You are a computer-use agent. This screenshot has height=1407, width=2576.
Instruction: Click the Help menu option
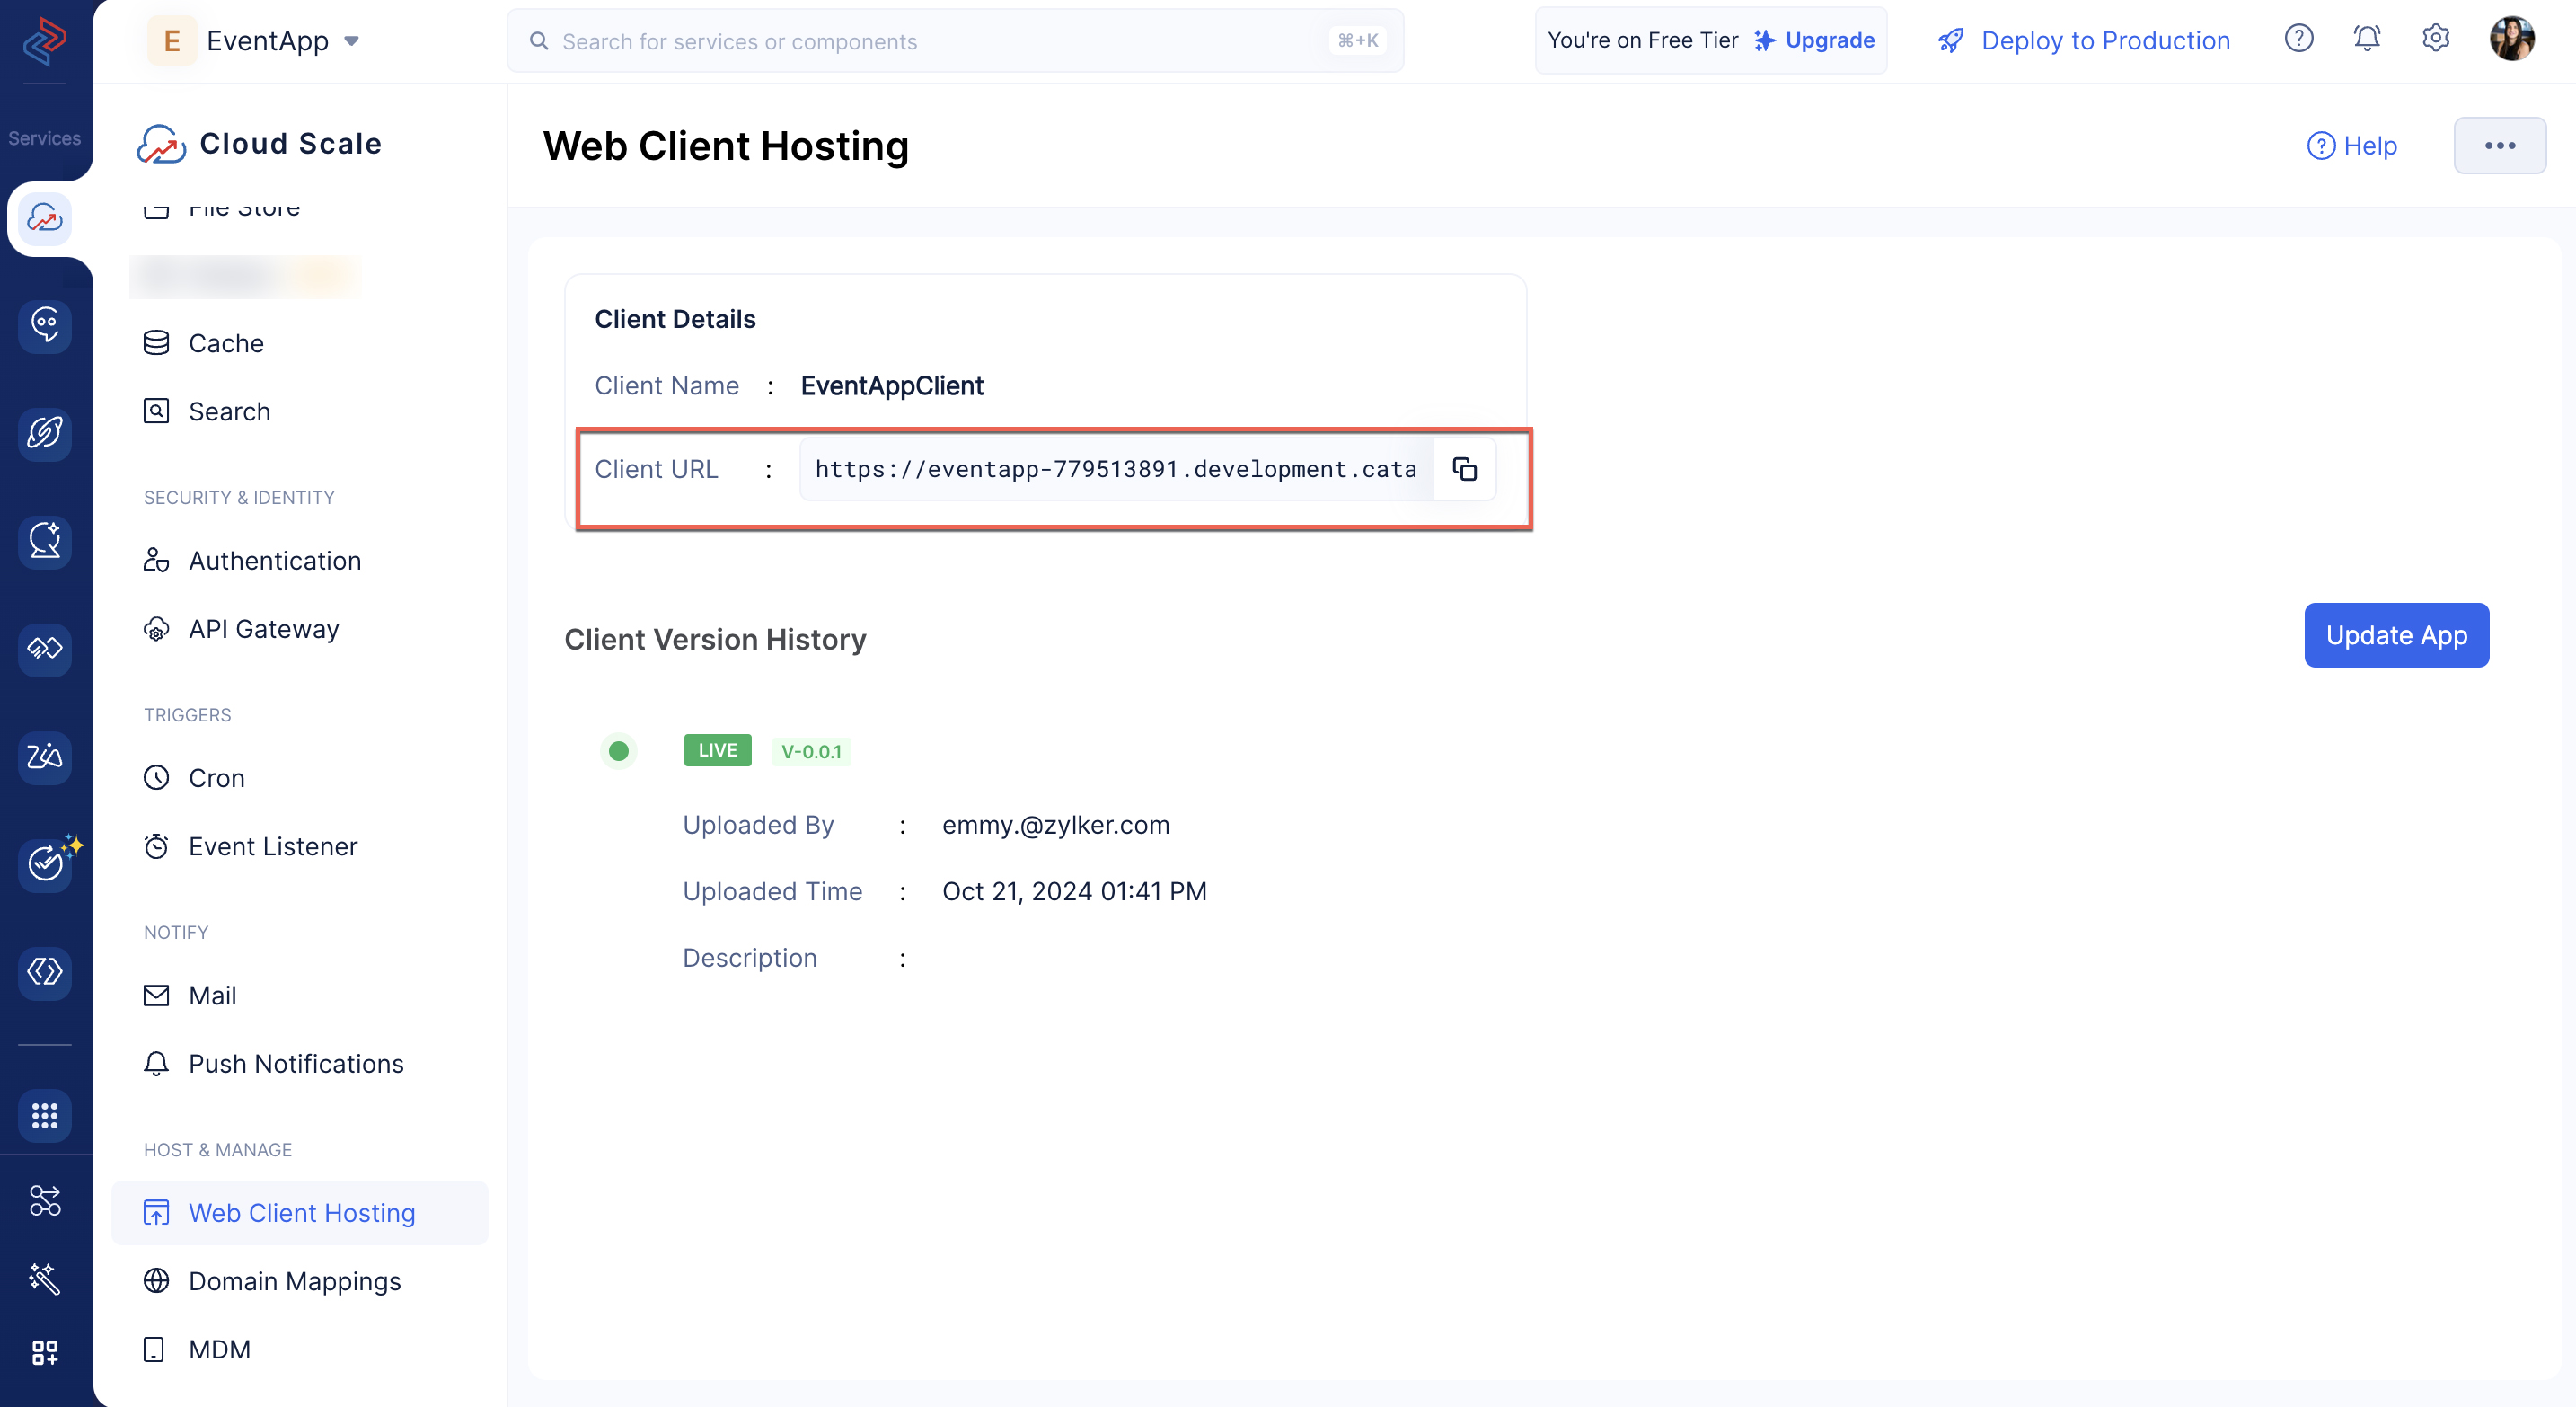[2352, 146]
